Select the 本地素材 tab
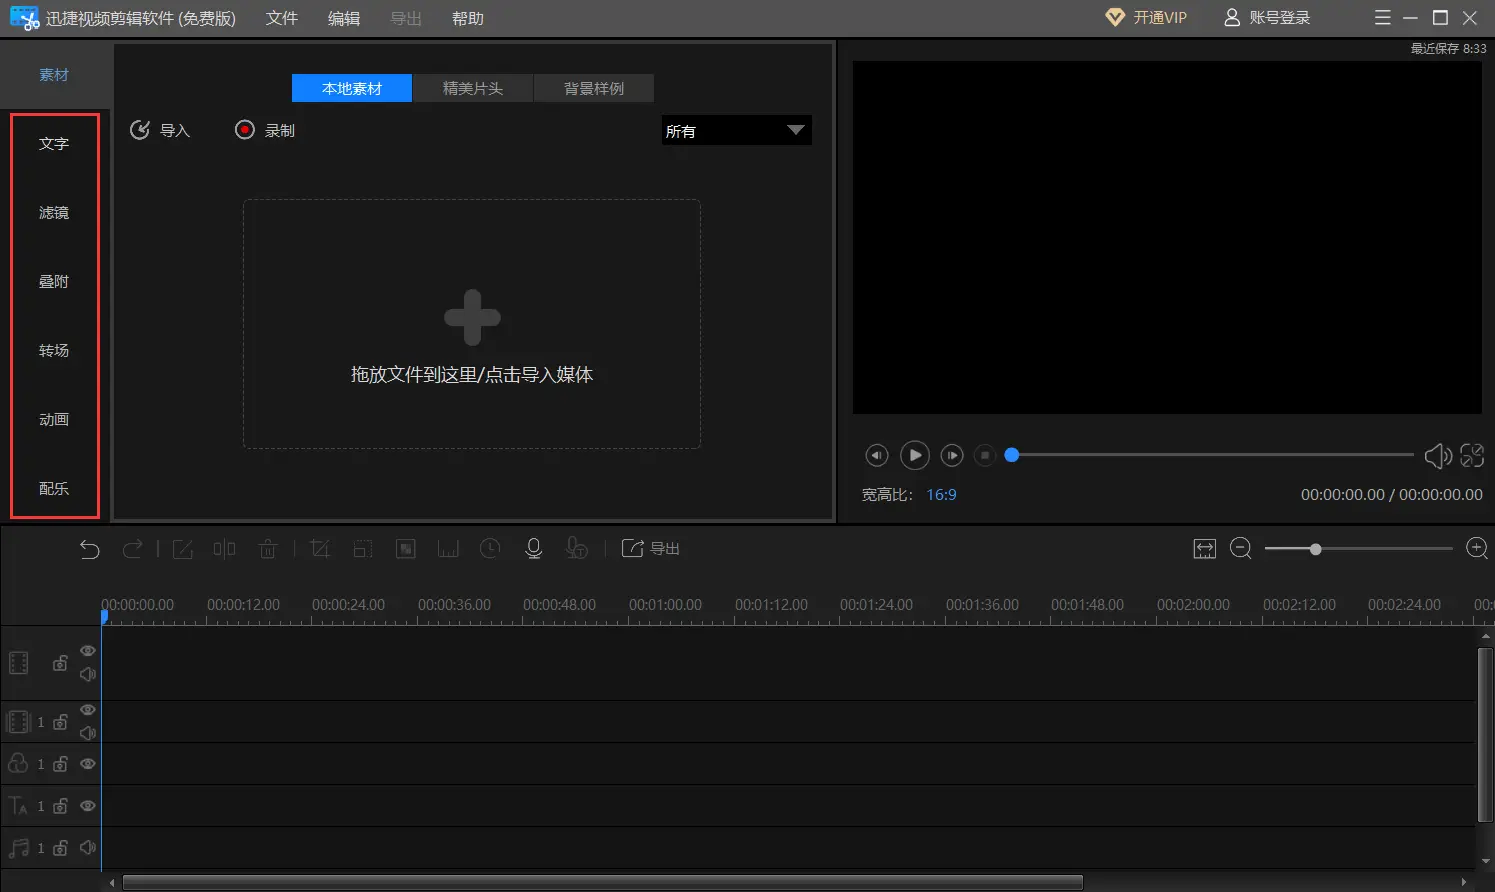Screen dimensions: 1495x892 point(352,88)
